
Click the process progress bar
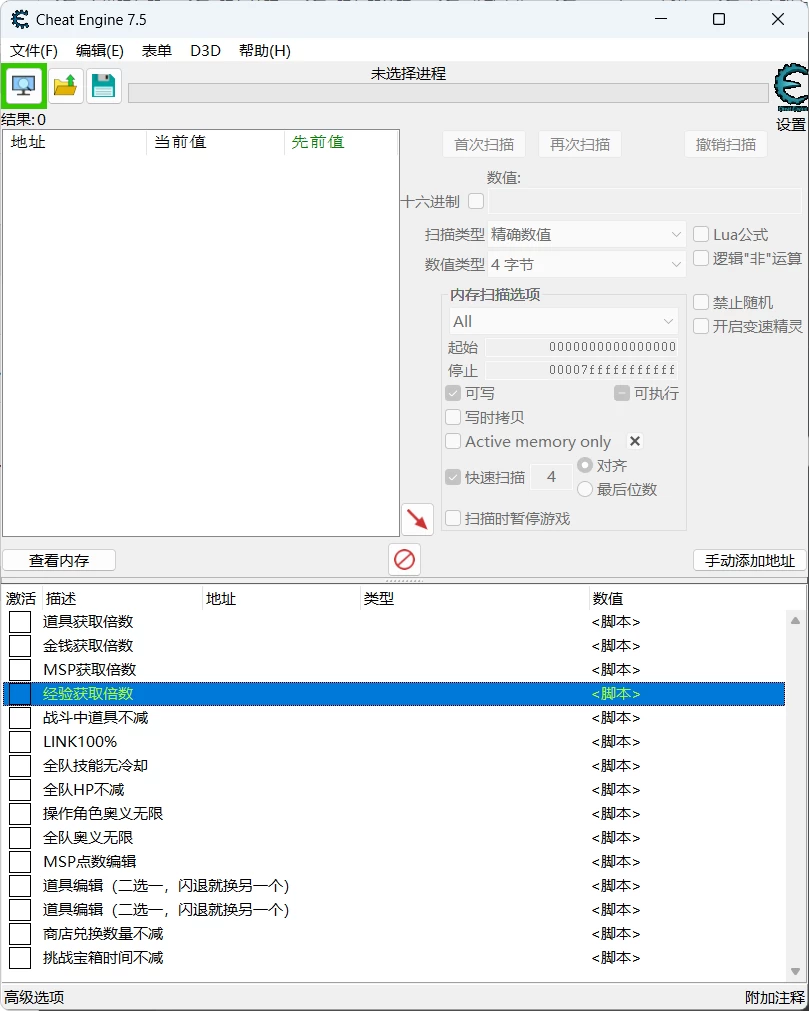[x=449, y=93]
